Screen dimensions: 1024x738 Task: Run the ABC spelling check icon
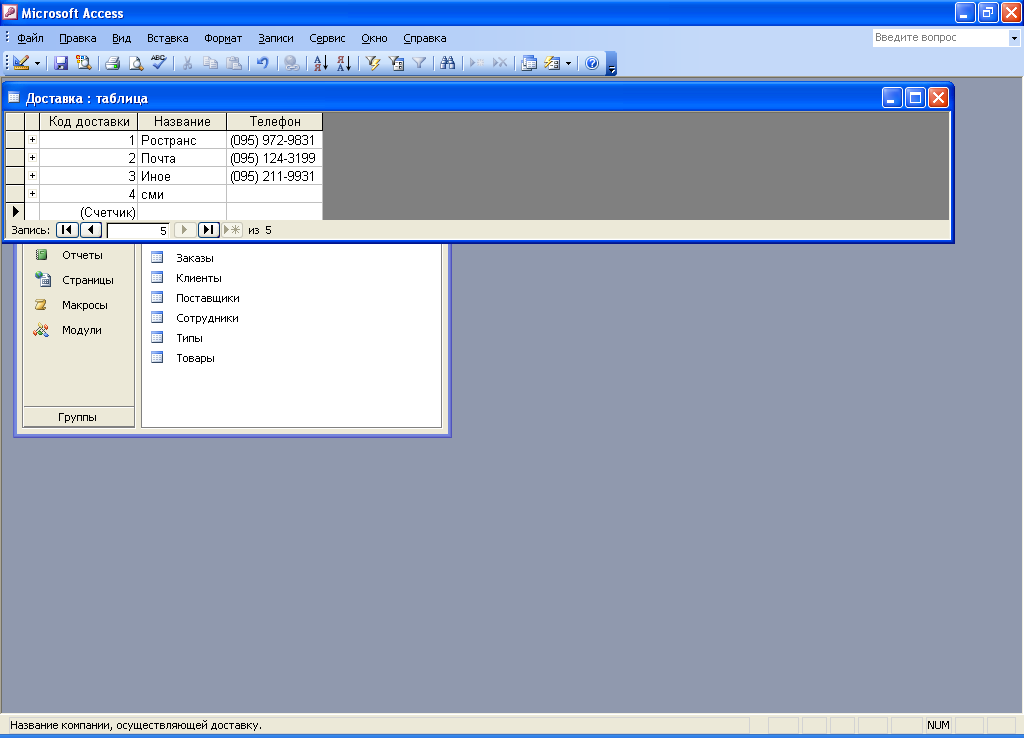(x=159, y=63)
